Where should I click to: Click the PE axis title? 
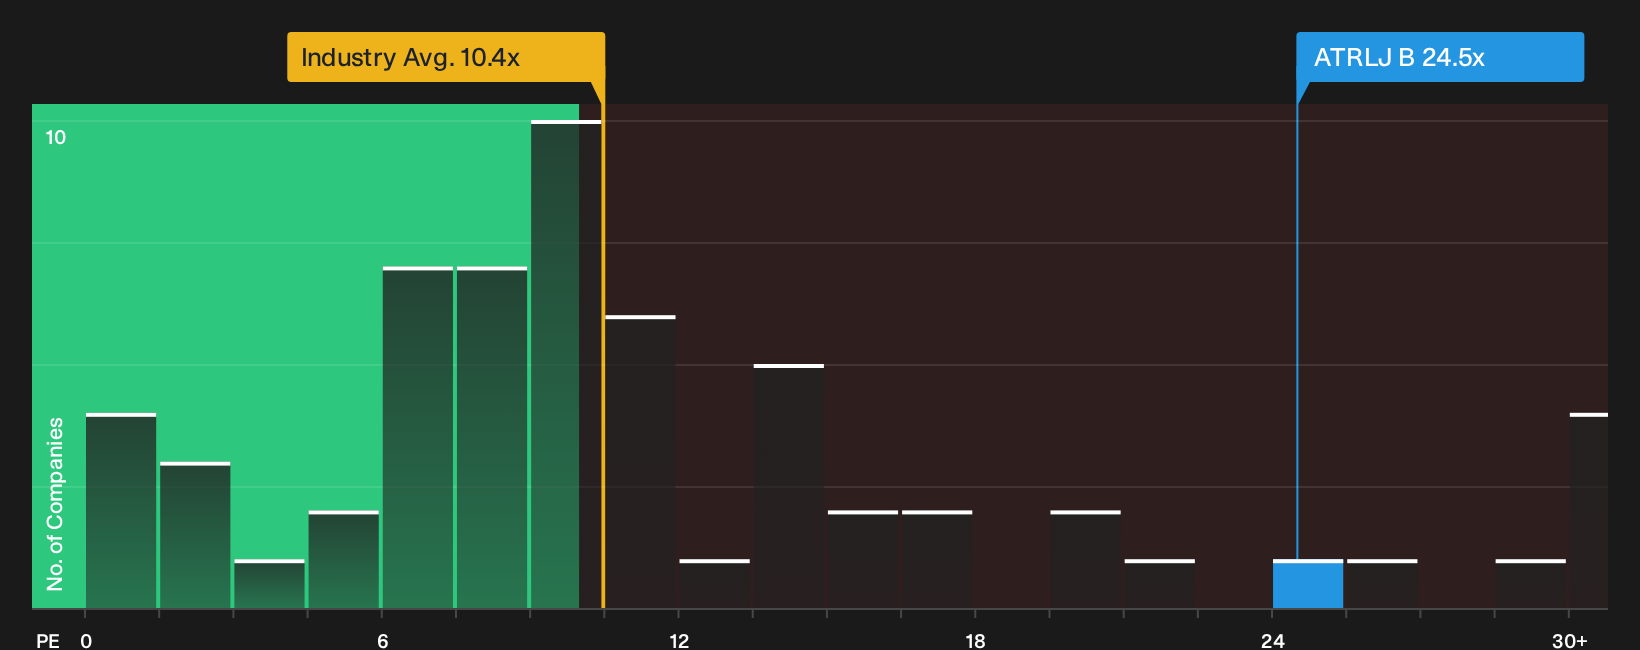(48, 641)
